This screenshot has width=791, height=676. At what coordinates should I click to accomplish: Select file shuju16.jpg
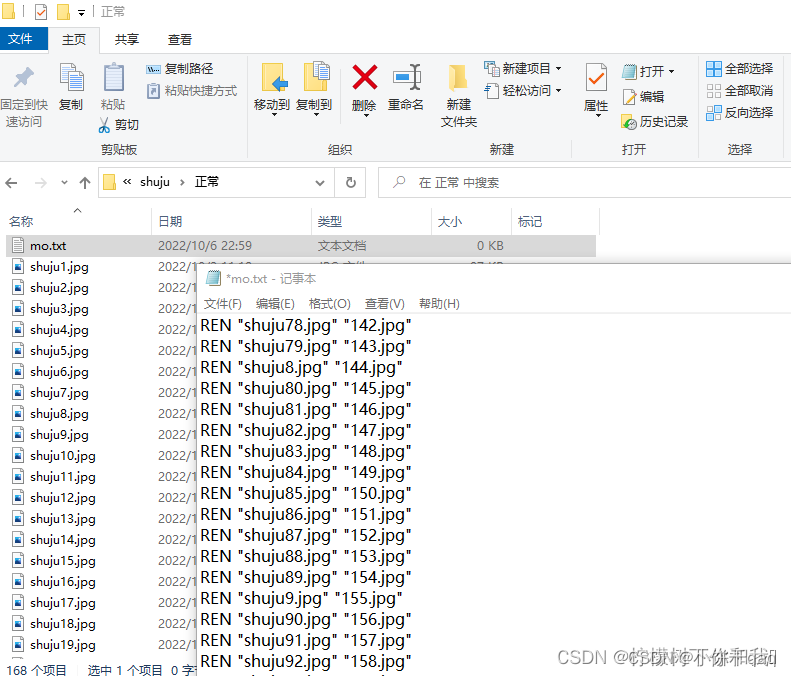pos(63,582)
